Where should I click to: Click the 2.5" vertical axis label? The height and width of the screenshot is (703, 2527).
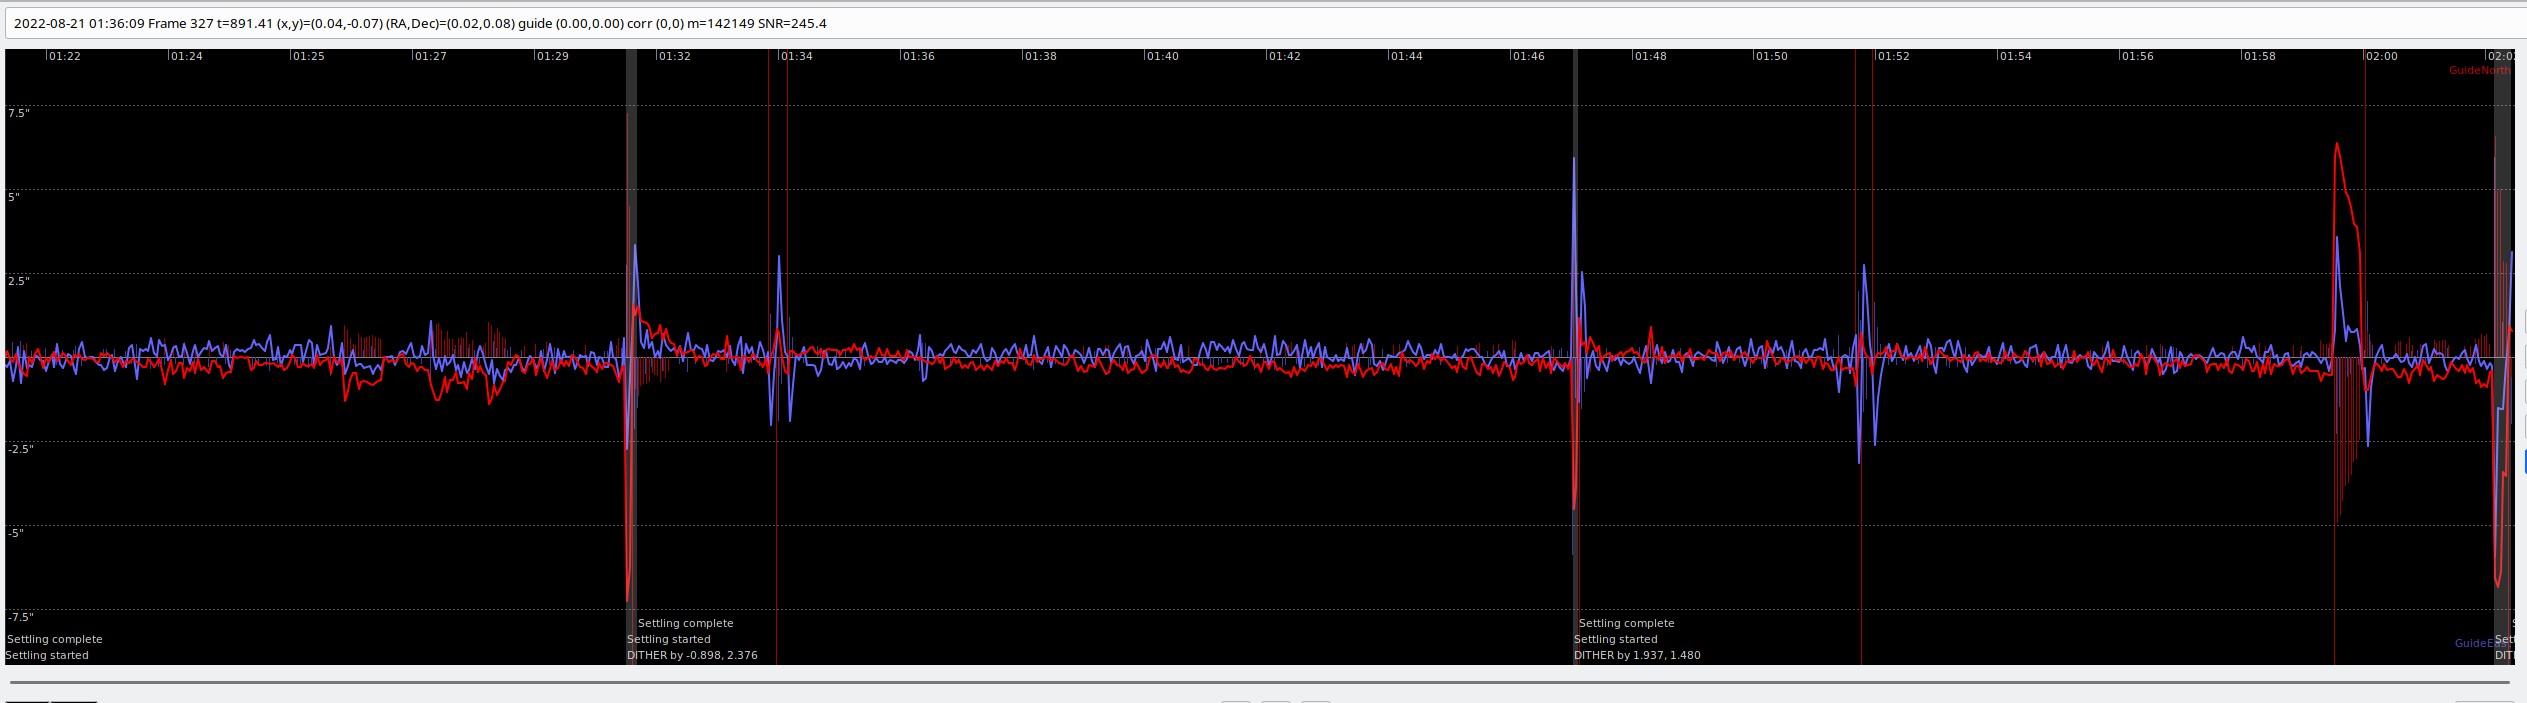[x=19, y=281]
